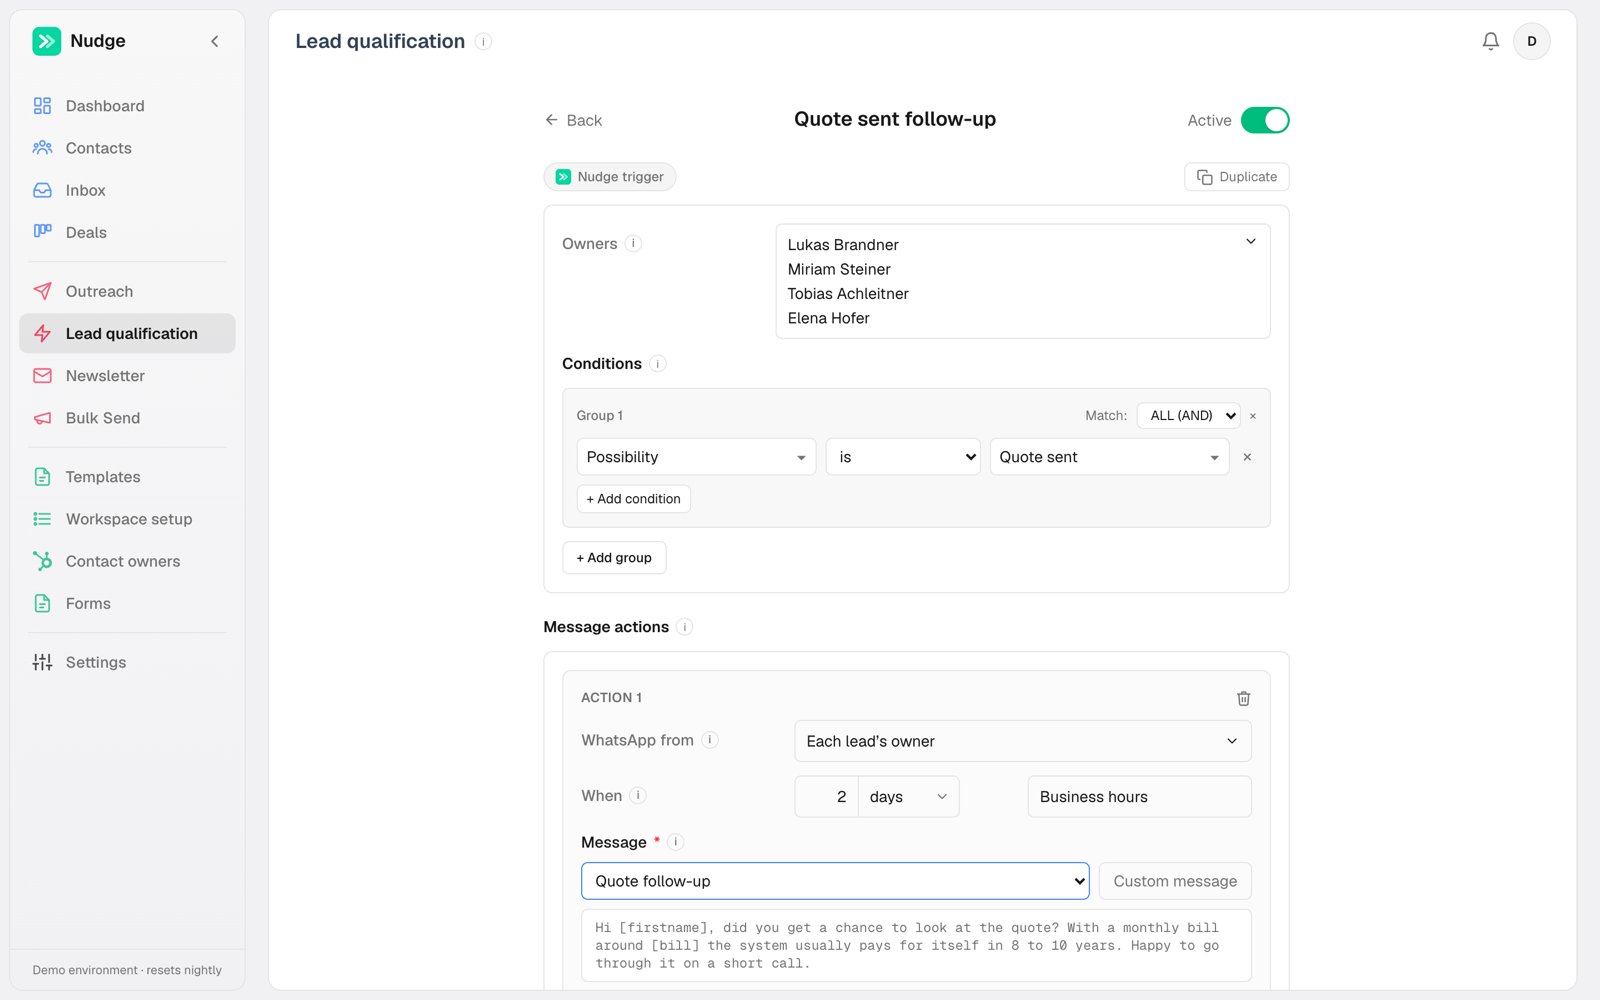Click the delay number field showing 2

(x=827, y=797)
